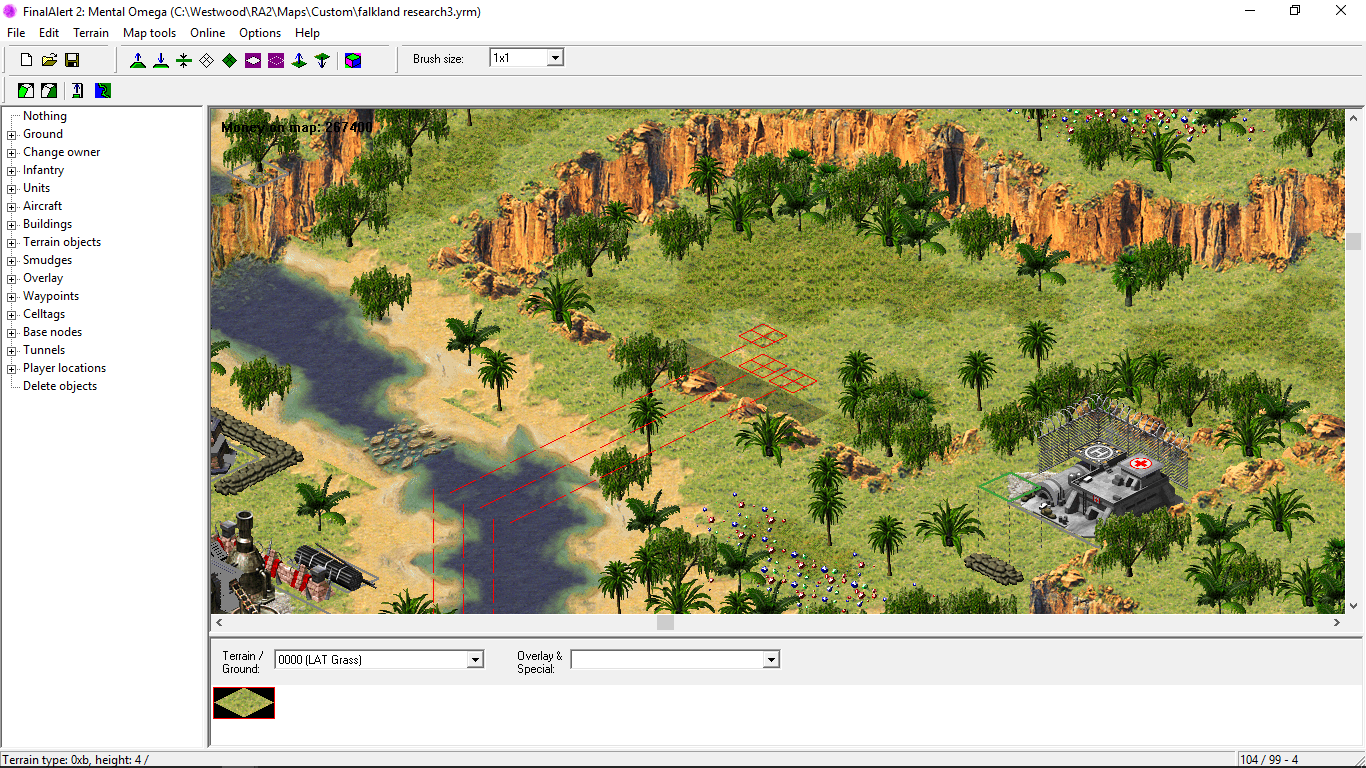Open the Help menu
The image size is (1366, 768).
coord(307,33)
